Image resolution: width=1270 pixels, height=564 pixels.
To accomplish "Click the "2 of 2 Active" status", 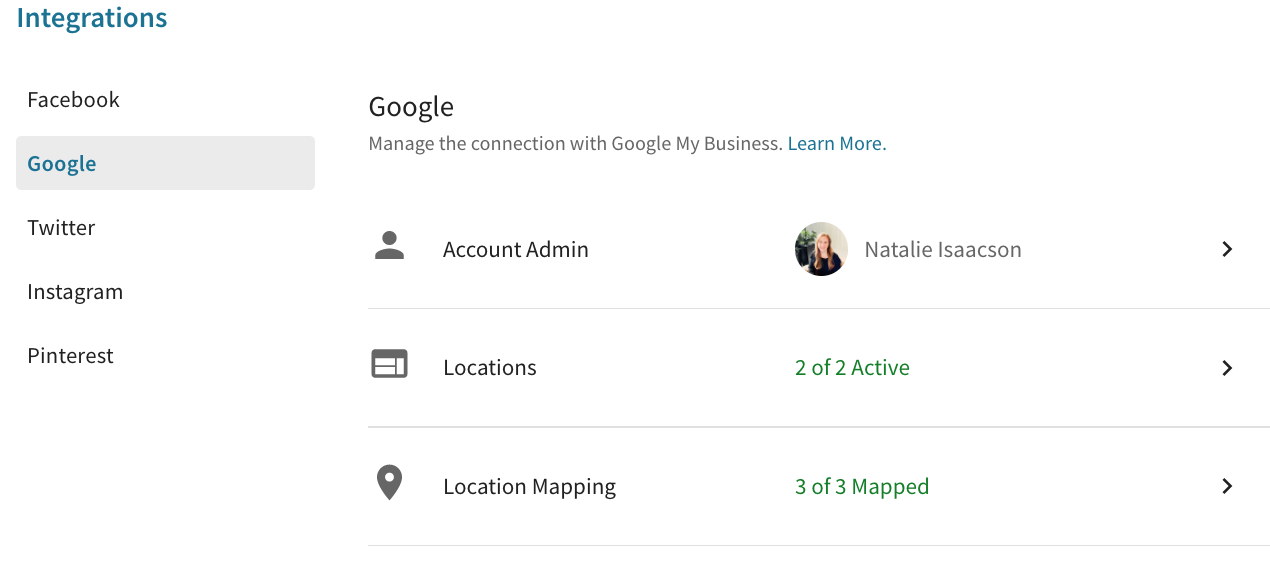I will click(852, 367).
